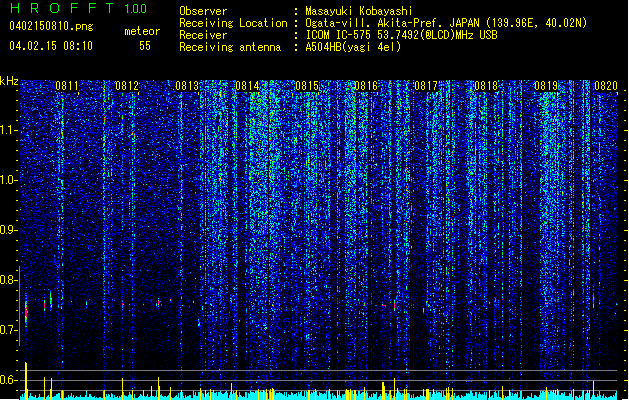629x400 pixels.
Task: Click the 0816 time marker
Action: tap(366, 86)
